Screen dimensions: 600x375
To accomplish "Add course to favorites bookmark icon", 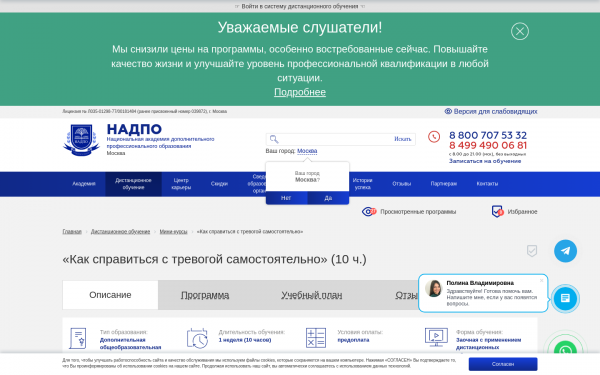I will click(532, 251).
